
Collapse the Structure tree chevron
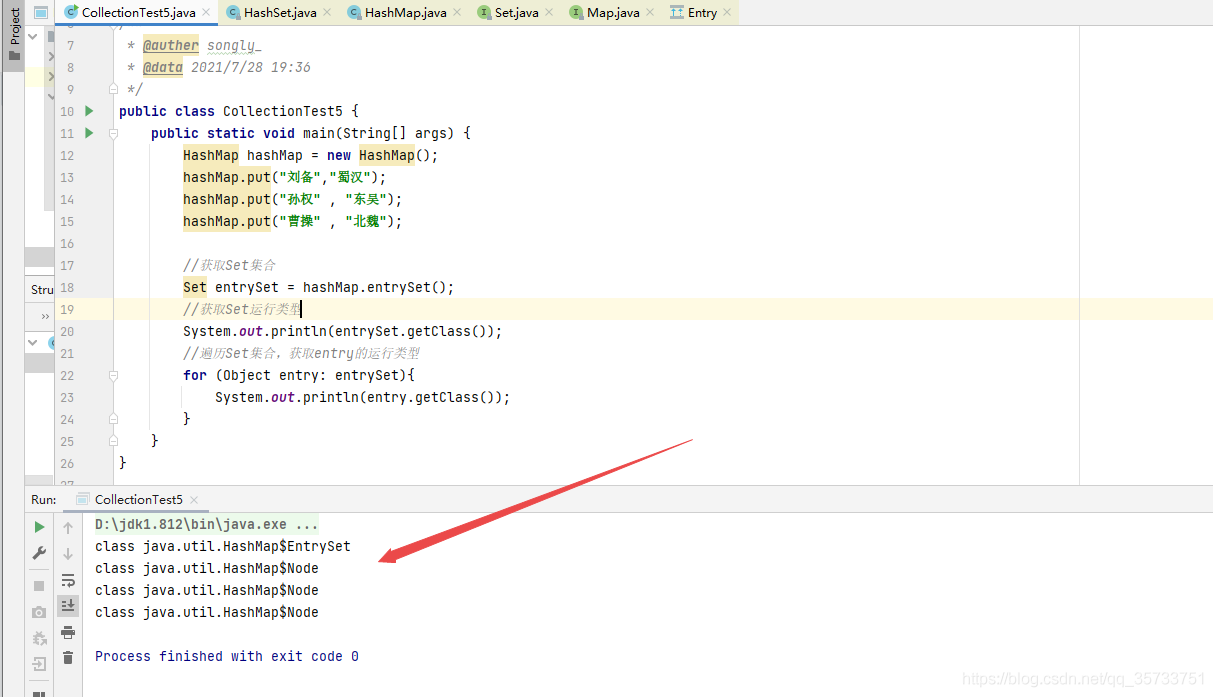click(33, 342)
